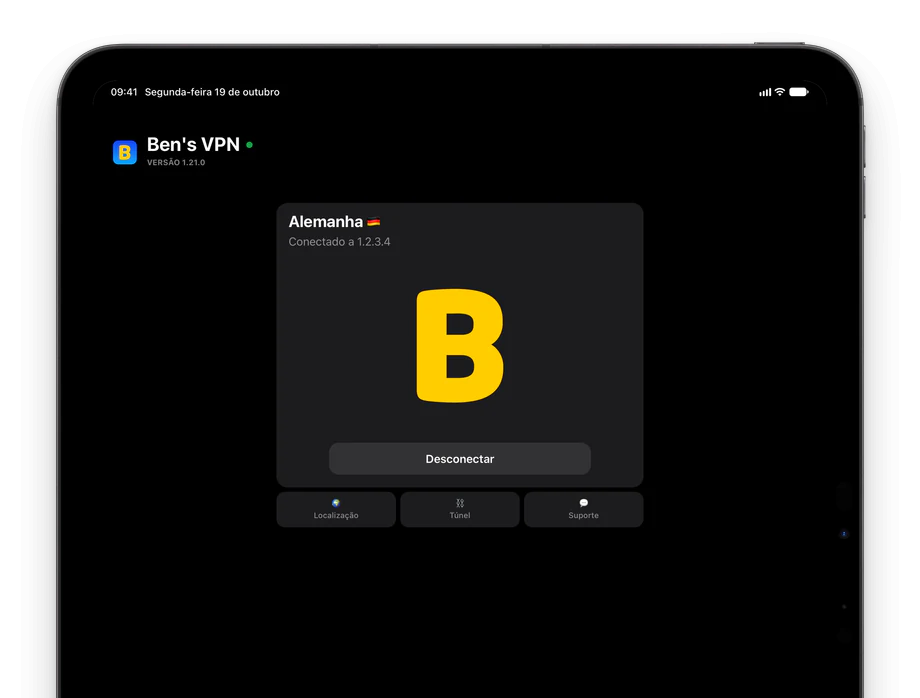The image size is (920, 698).
Task: Click the green connection status dot
Action: (249, 145)
